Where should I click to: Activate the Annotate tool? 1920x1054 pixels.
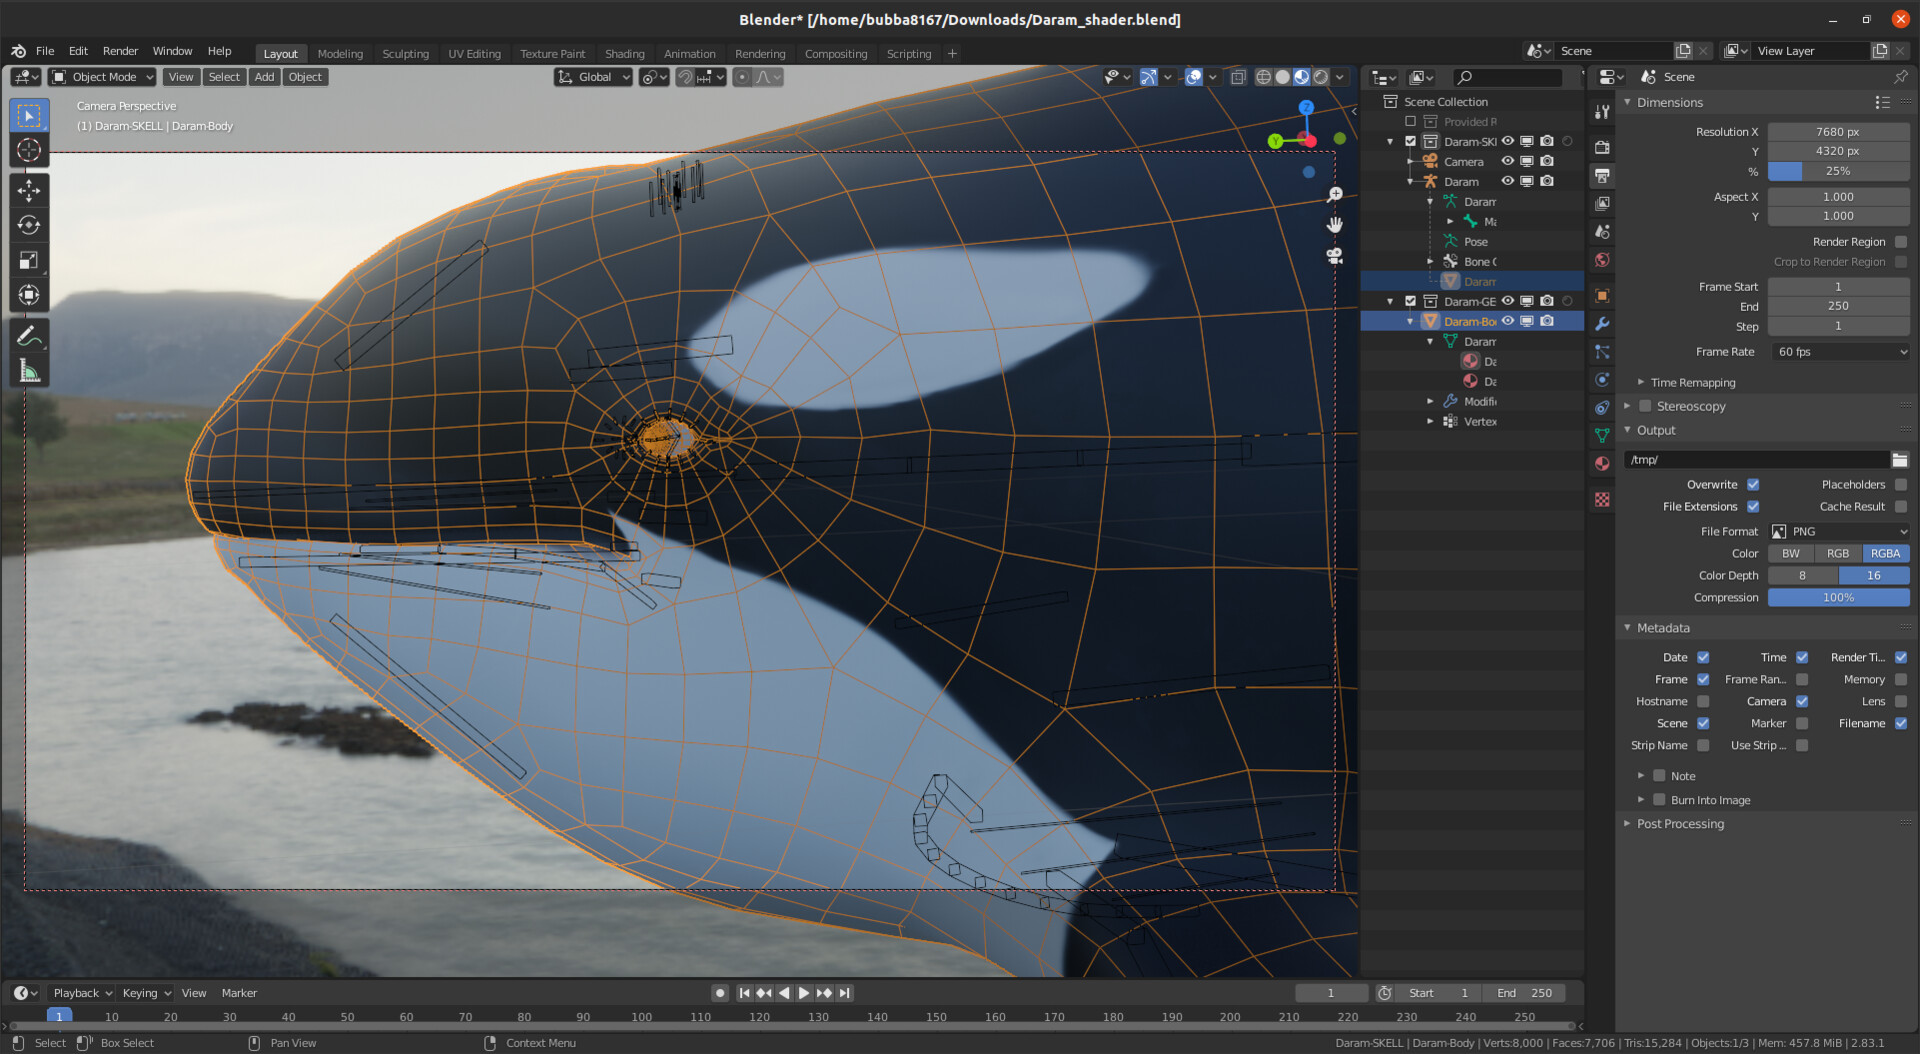pos(29,336)
